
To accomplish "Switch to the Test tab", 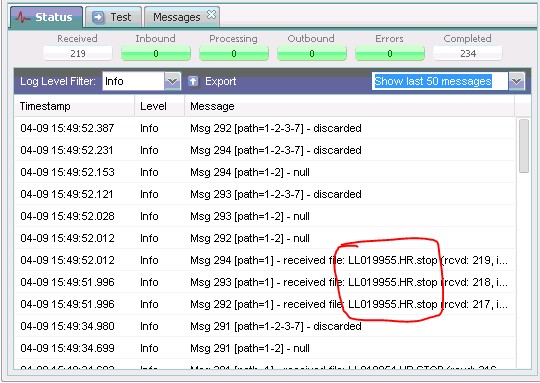I will click(x=113, y=17).
